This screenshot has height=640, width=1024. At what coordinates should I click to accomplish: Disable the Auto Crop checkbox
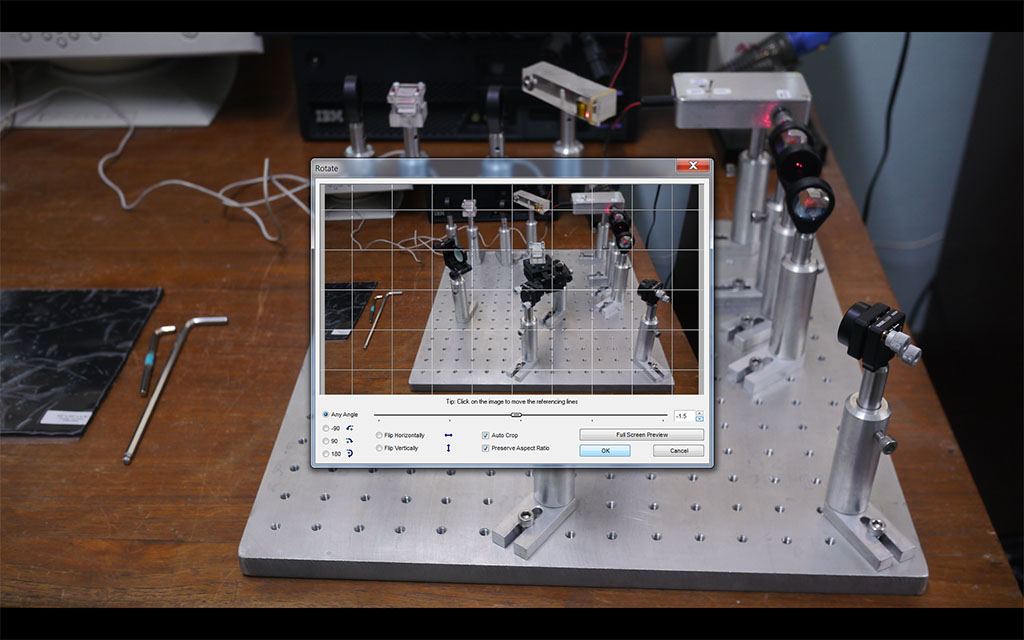click(x=486, y=435)
